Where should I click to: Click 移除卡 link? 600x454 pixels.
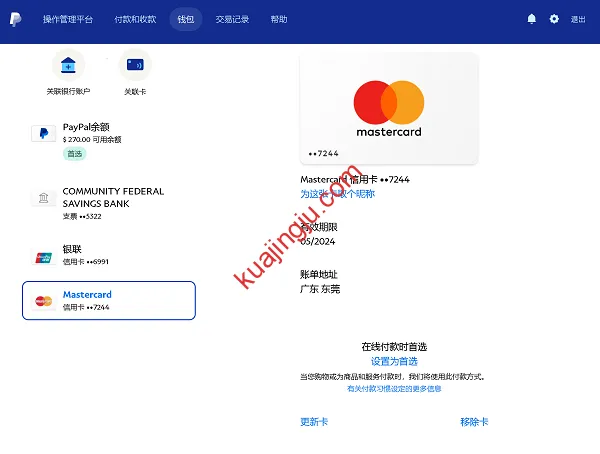click(x=474, y=422)
